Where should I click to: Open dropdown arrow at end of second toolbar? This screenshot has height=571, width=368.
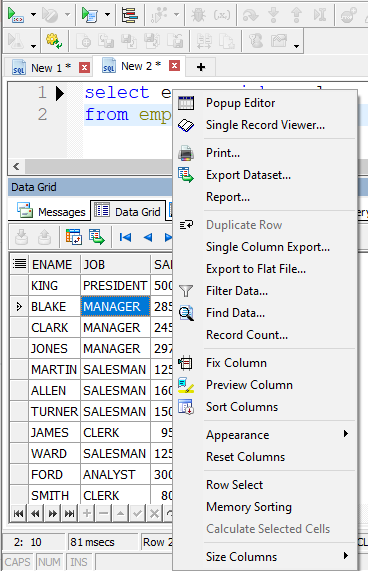[x=296, y=46]
